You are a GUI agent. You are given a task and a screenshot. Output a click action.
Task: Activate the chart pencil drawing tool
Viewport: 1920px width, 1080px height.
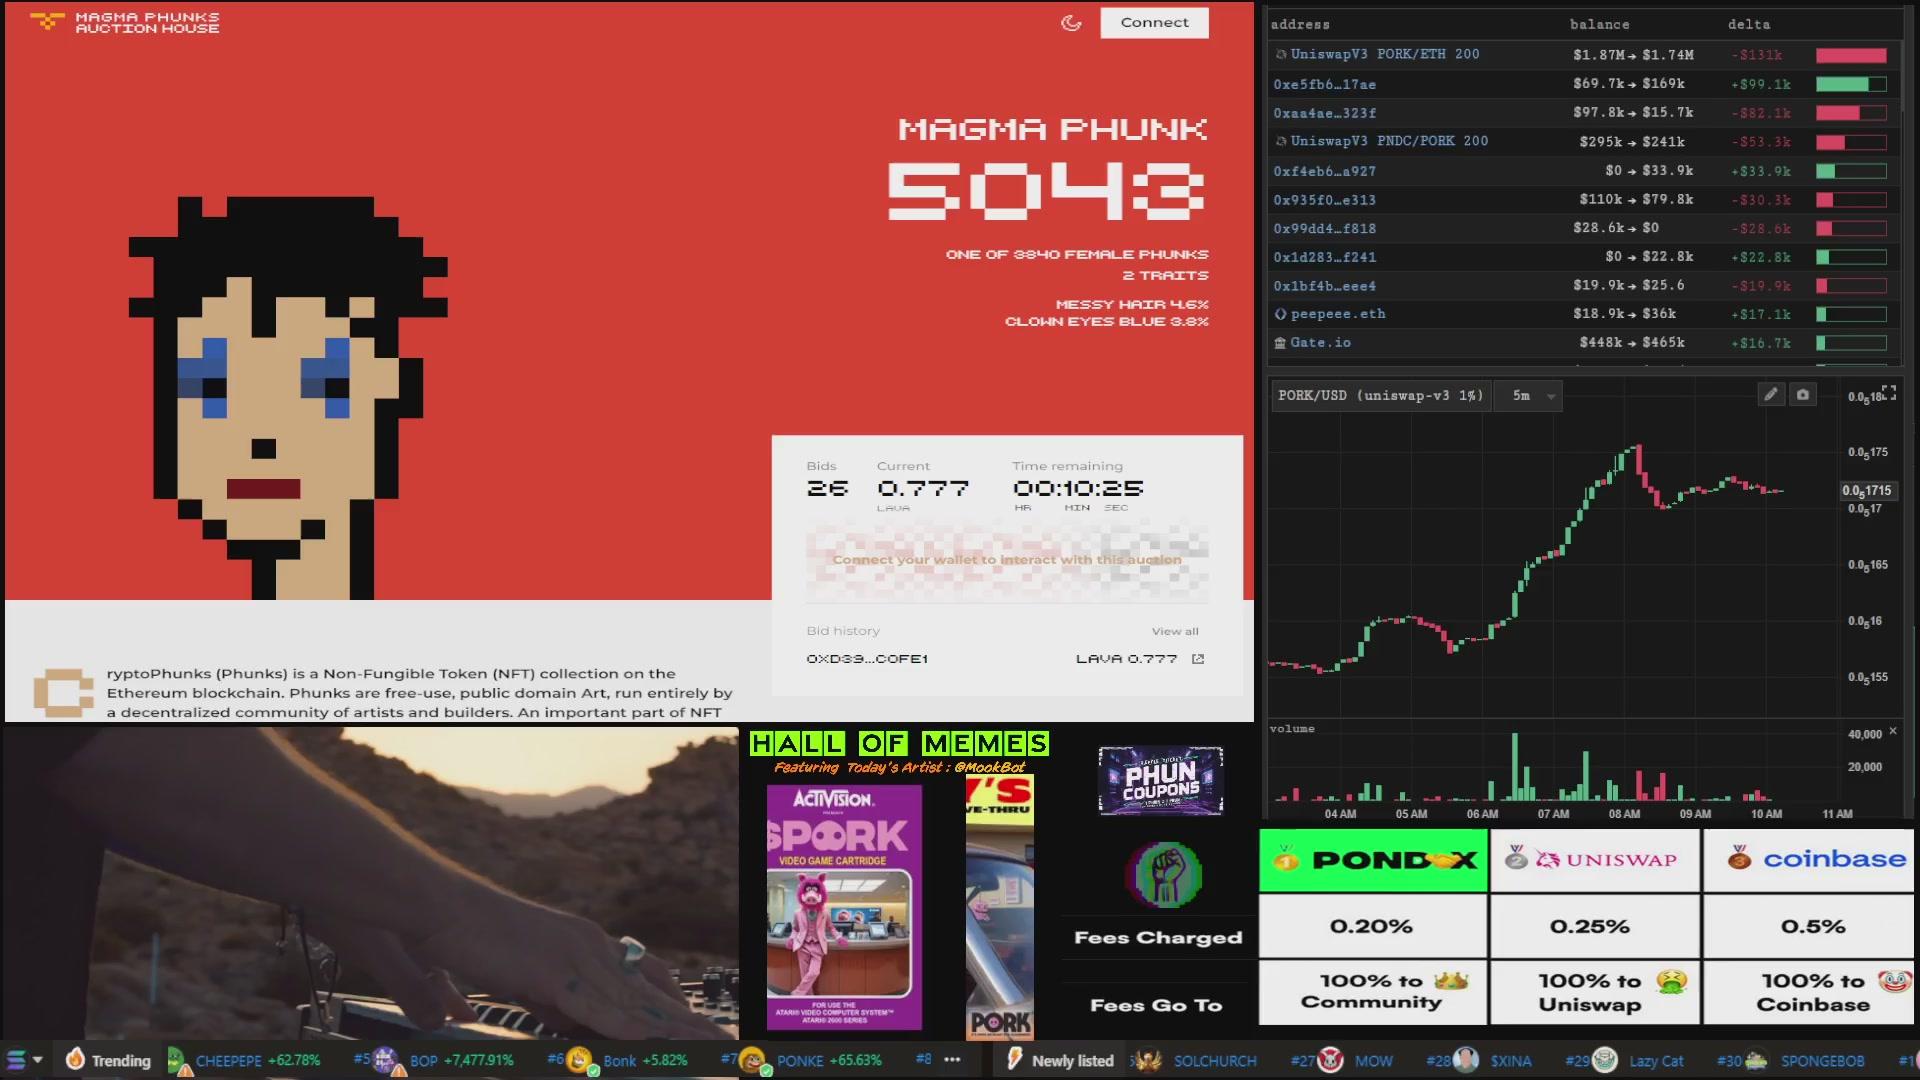point(1770,395)
